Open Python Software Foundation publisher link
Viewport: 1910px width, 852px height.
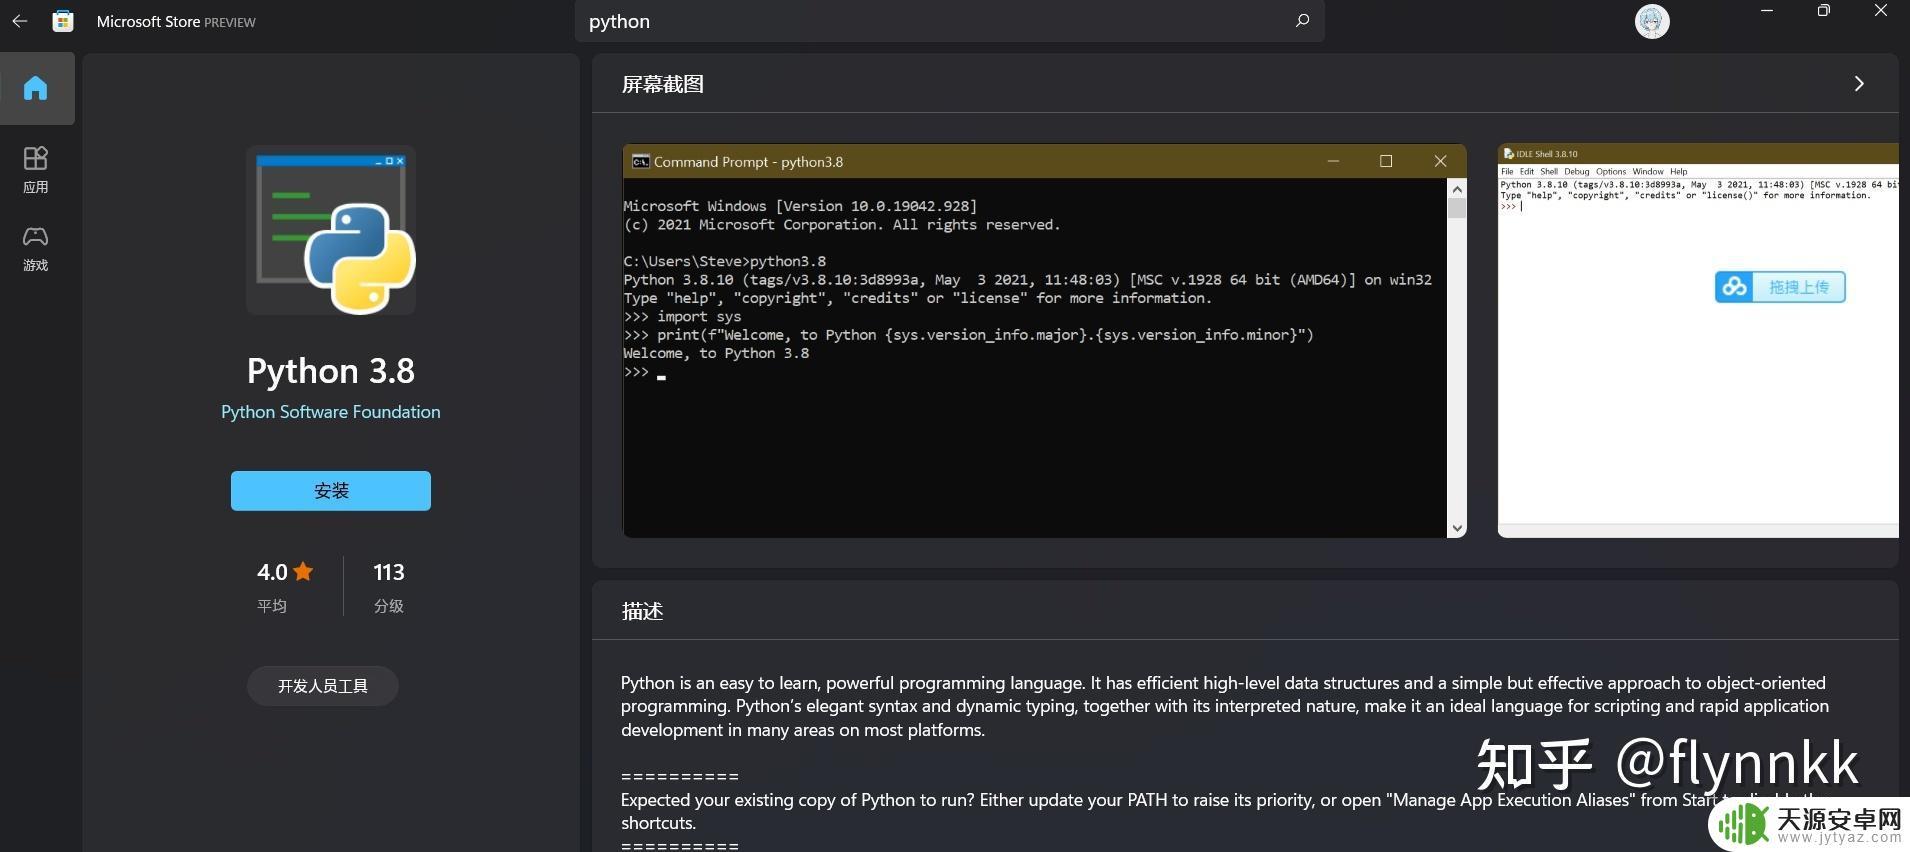331,412
